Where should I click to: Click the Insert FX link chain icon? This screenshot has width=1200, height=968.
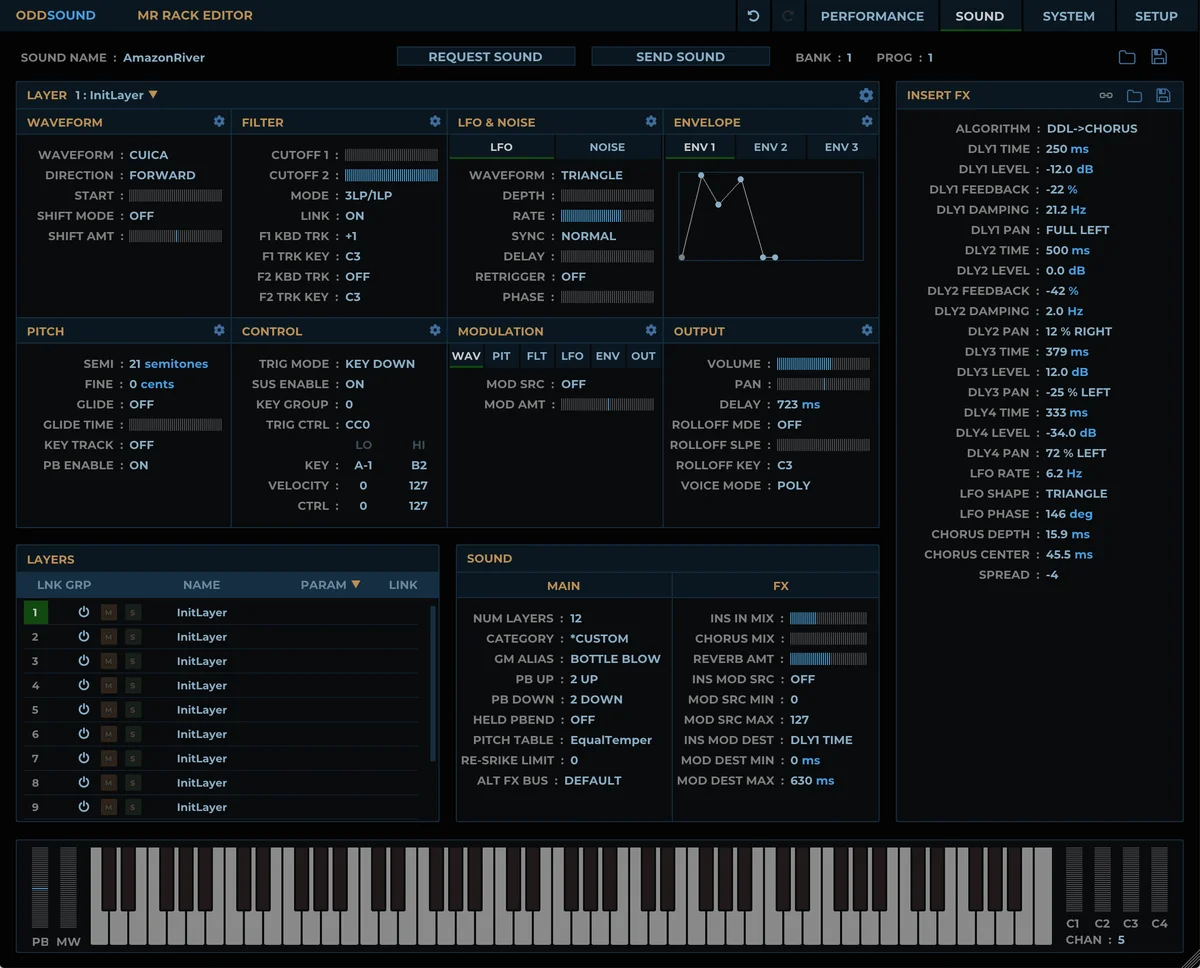click(x=1106, y=95)
